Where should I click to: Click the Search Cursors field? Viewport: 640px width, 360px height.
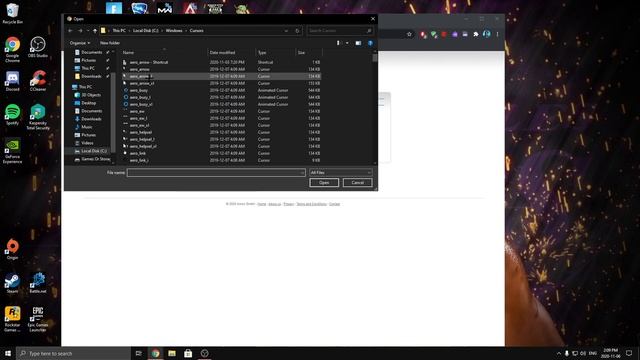340,31
